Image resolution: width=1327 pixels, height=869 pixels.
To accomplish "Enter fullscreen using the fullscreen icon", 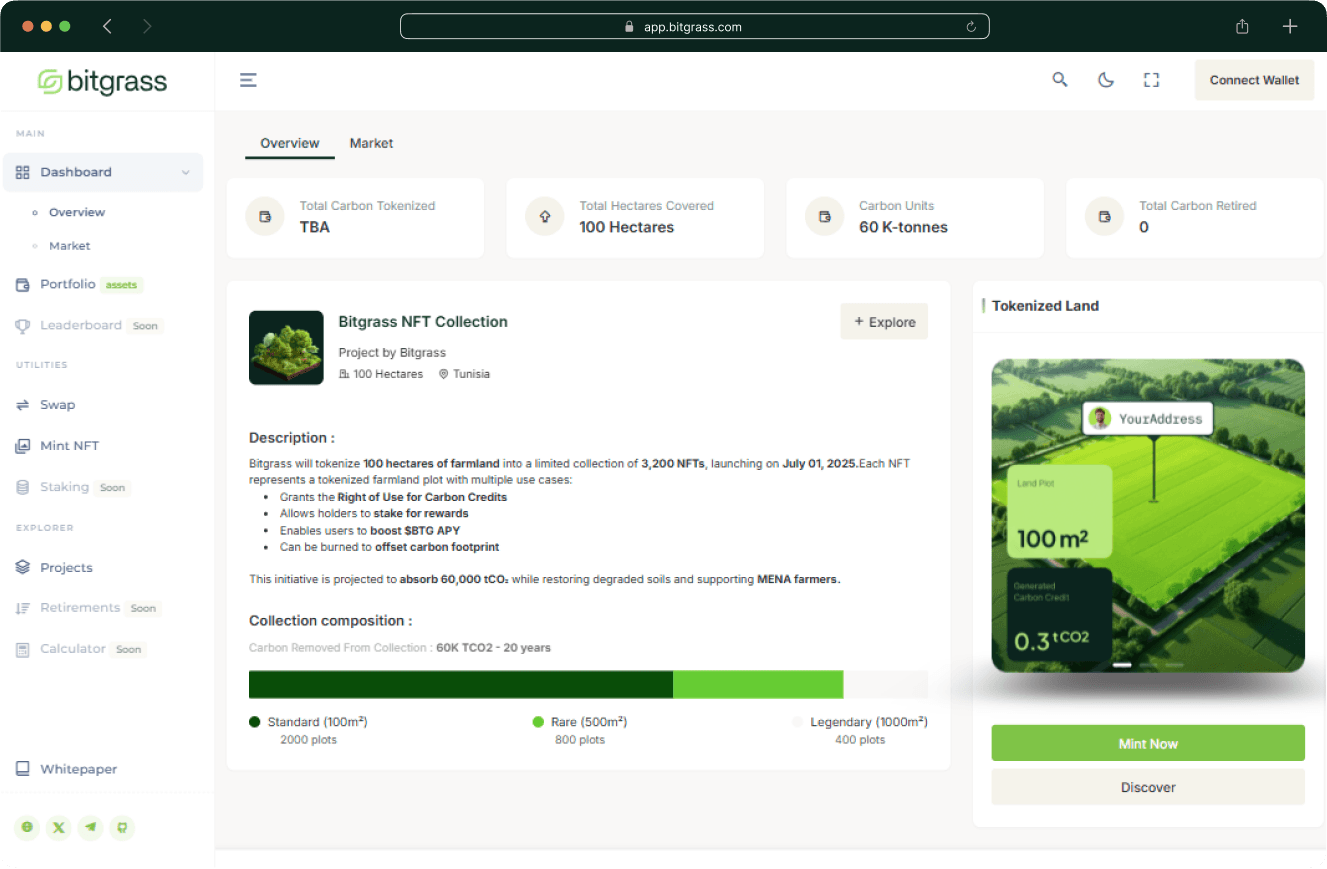I will [x=1151, y=80].
